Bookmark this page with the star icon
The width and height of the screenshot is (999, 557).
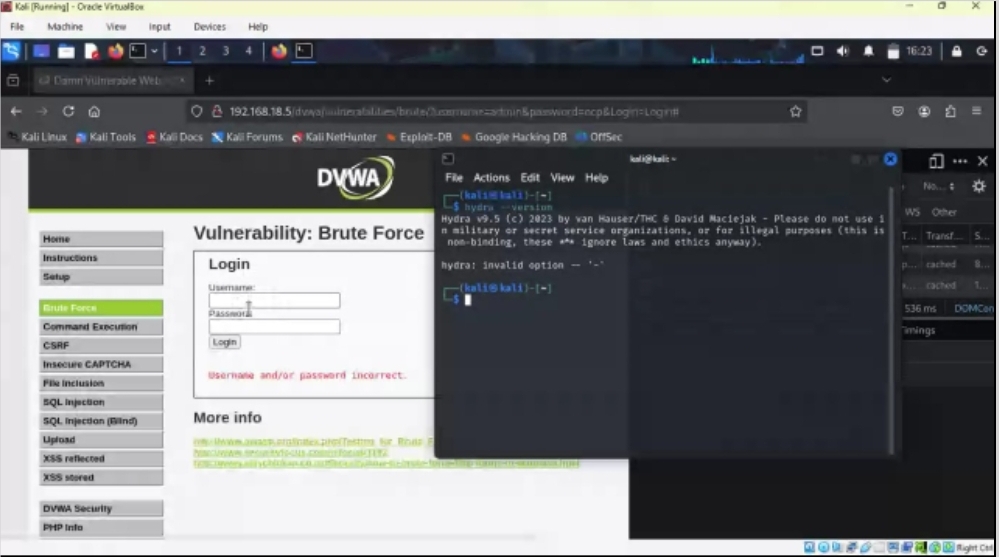[795, 112]
